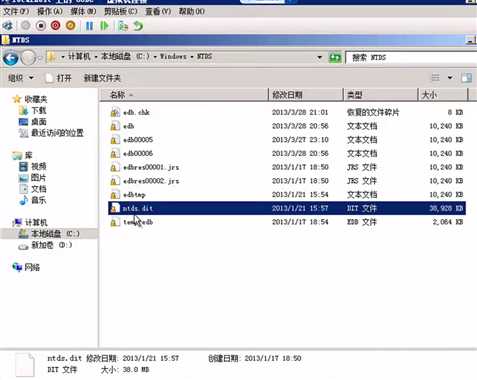Open the 文档 library
Viewport: 477px width, 380px height.
click(33, 189)
